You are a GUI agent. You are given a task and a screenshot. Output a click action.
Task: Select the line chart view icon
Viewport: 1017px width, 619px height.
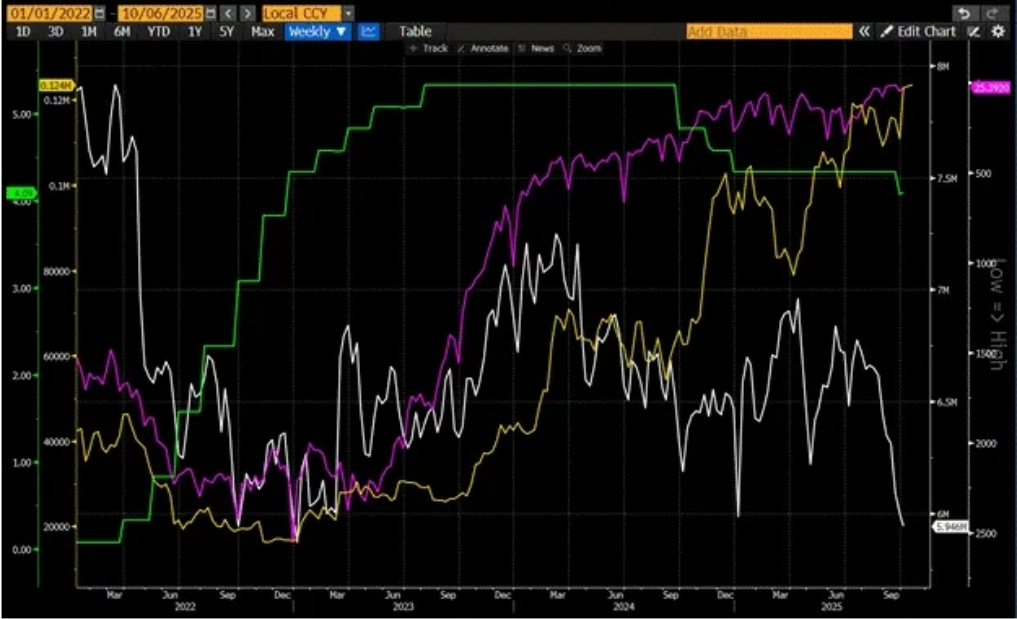[369, 31]
